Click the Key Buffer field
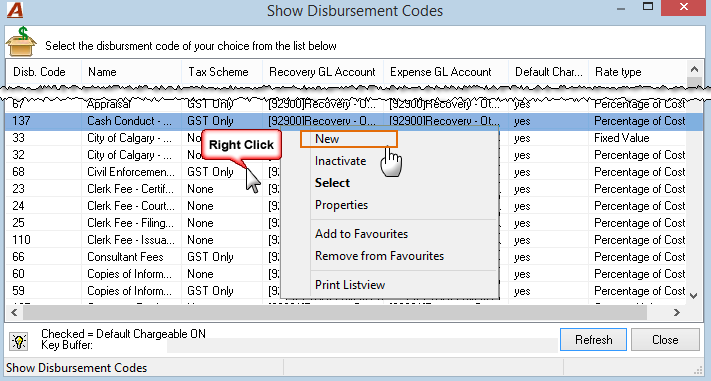Viewport: 711px width, 381px height. click(x=362, y=345)
